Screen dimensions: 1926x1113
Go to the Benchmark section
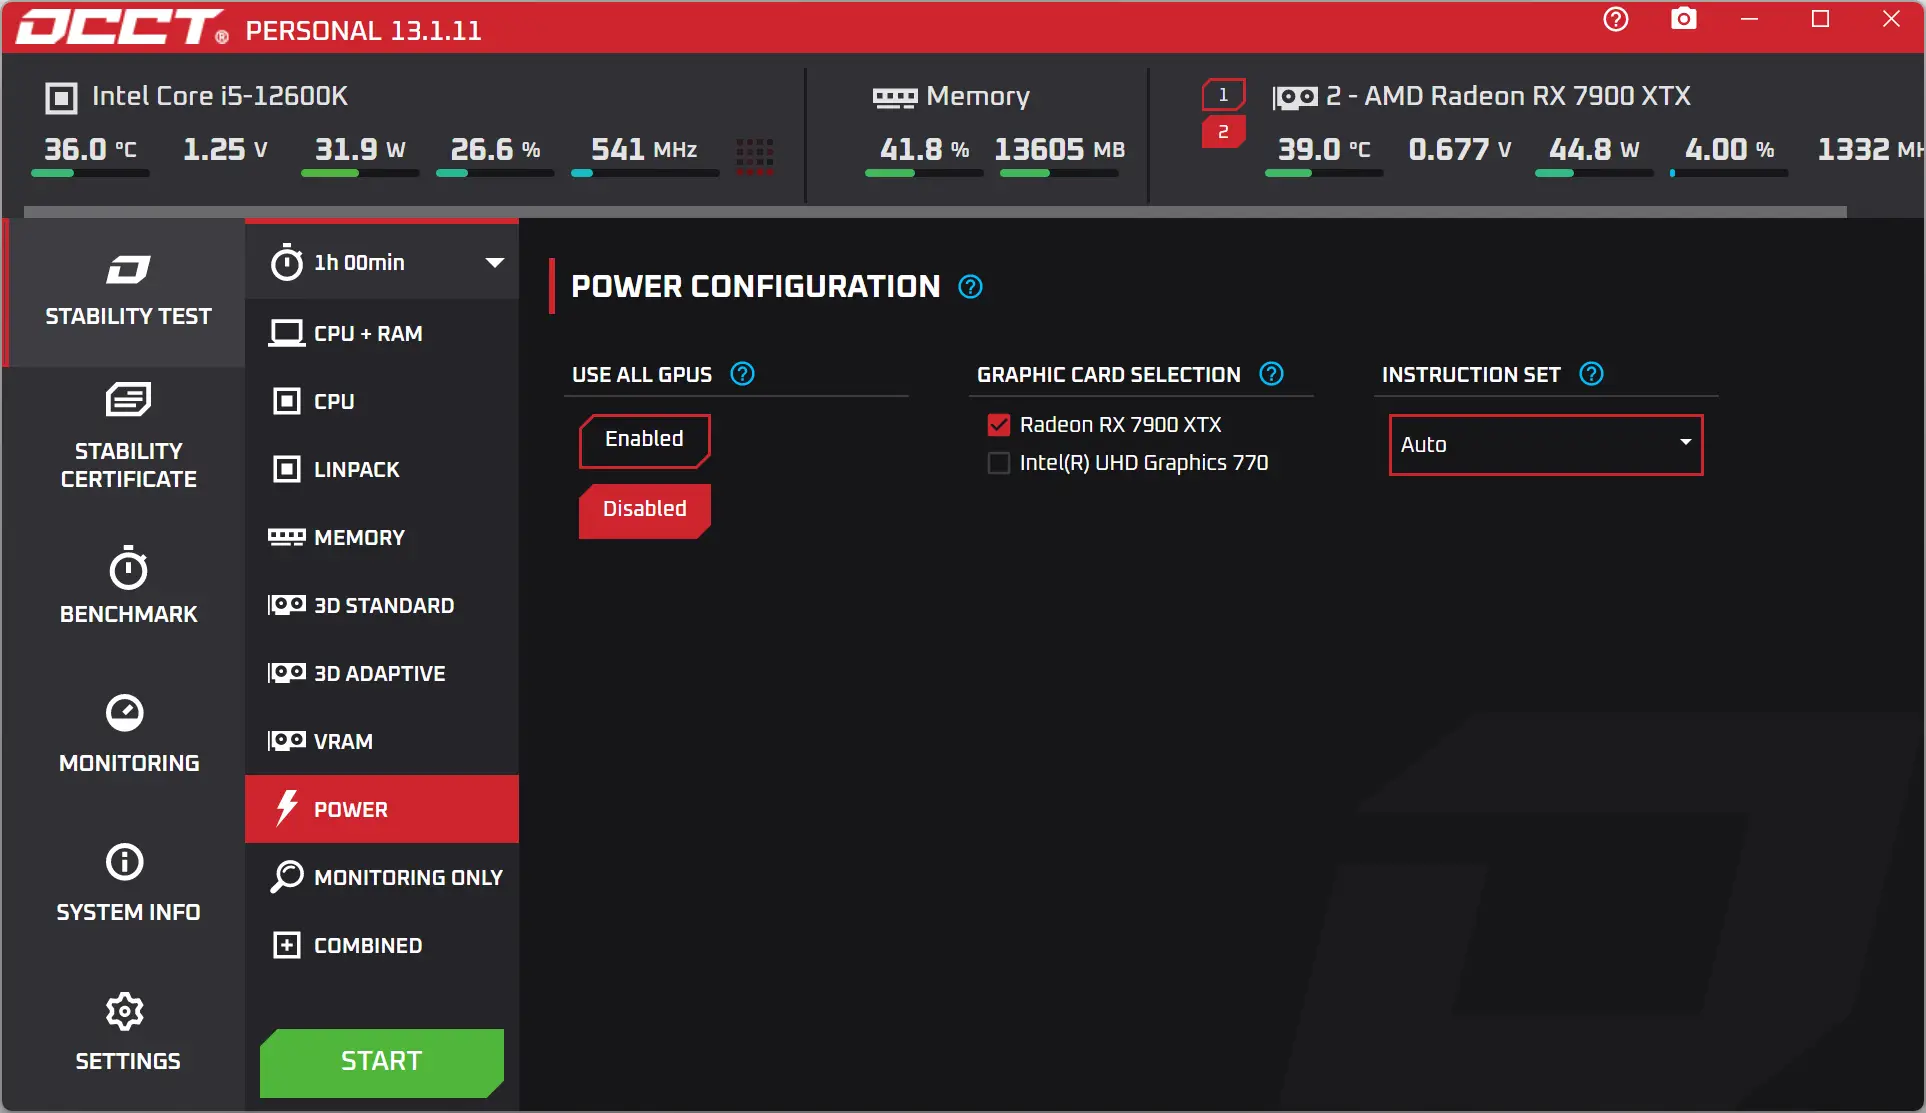click(128, 586)
